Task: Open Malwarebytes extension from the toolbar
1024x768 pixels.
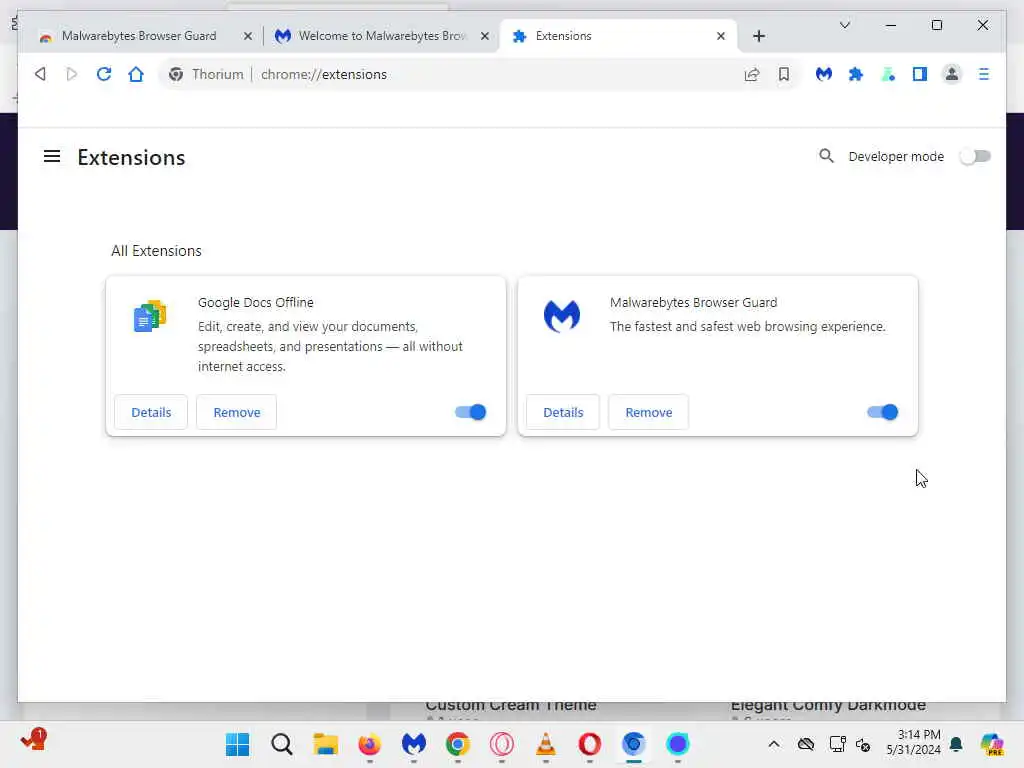Action: 824,74
